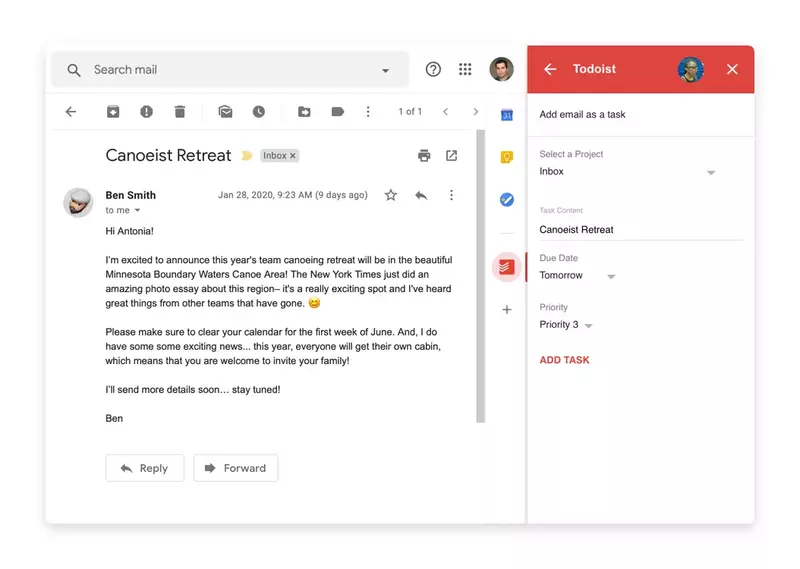Image resolution: width=800 pixels, height=569 pixels.
Task: Focus the Search mail field
Action: (230, 69)
